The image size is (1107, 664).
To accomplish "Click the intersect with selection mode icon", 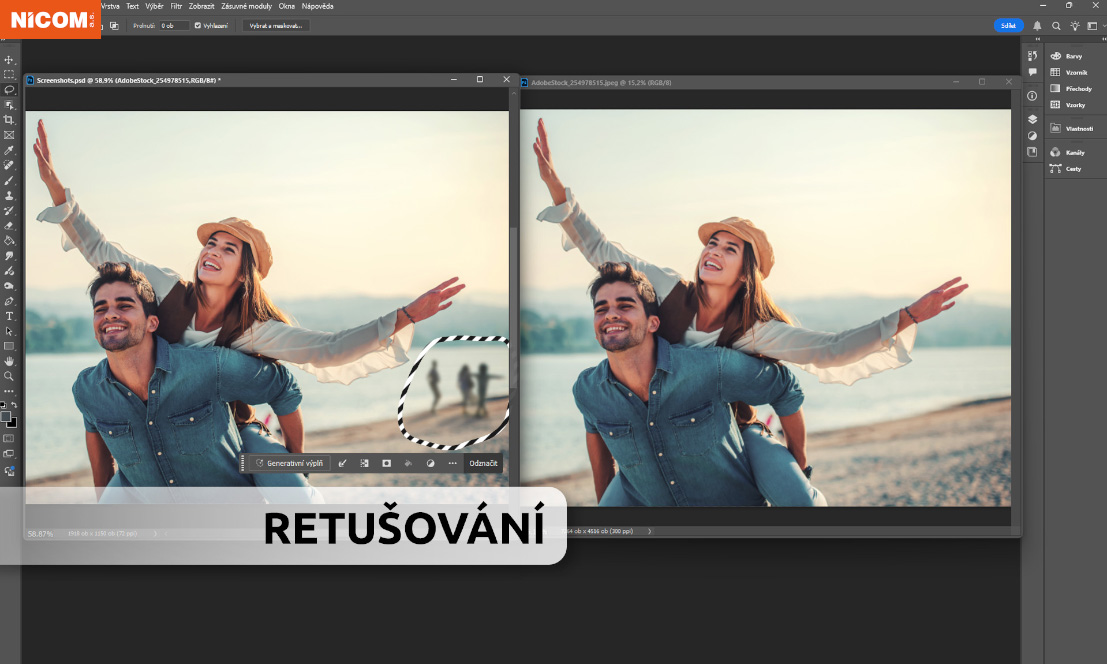I will coord(114,25).
